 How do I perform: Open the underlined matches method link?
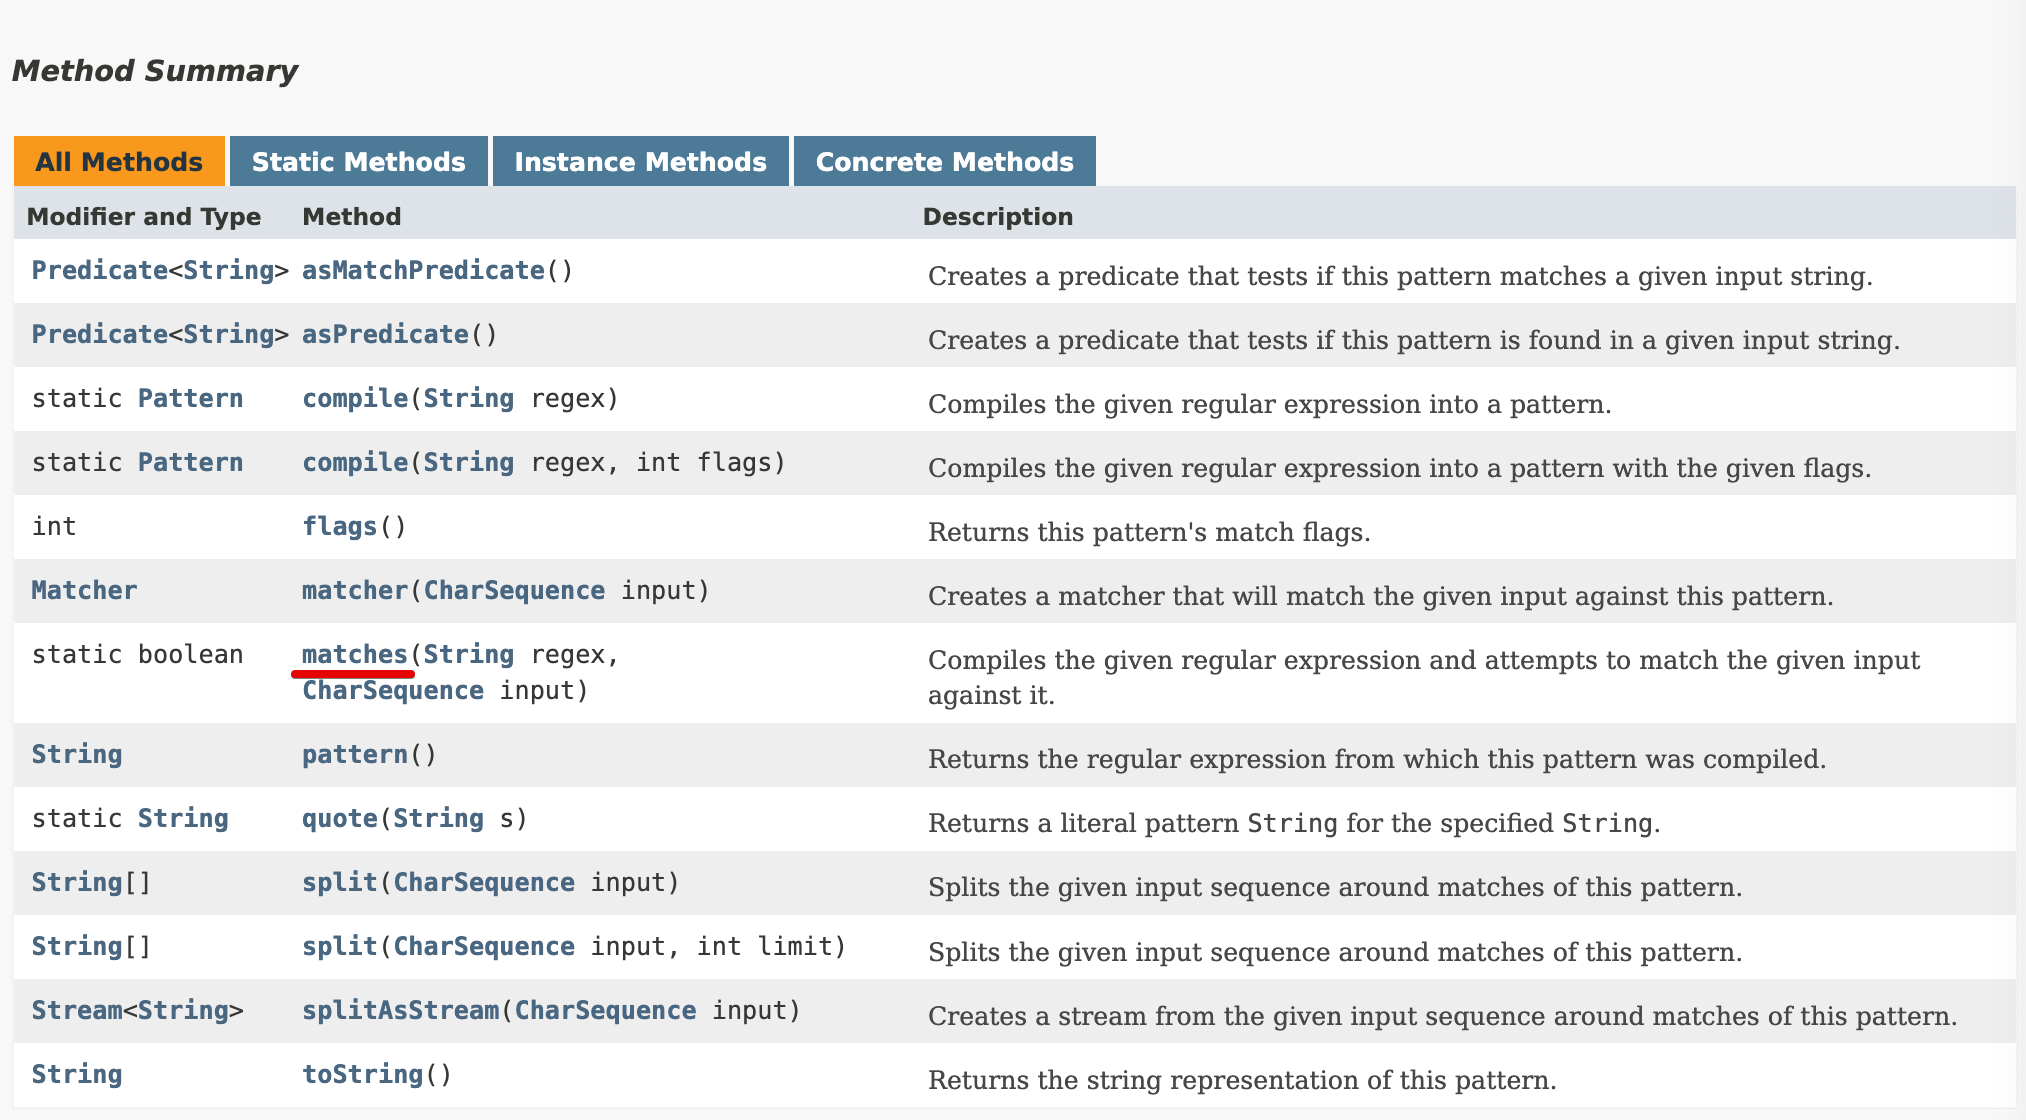pos(355,655)
